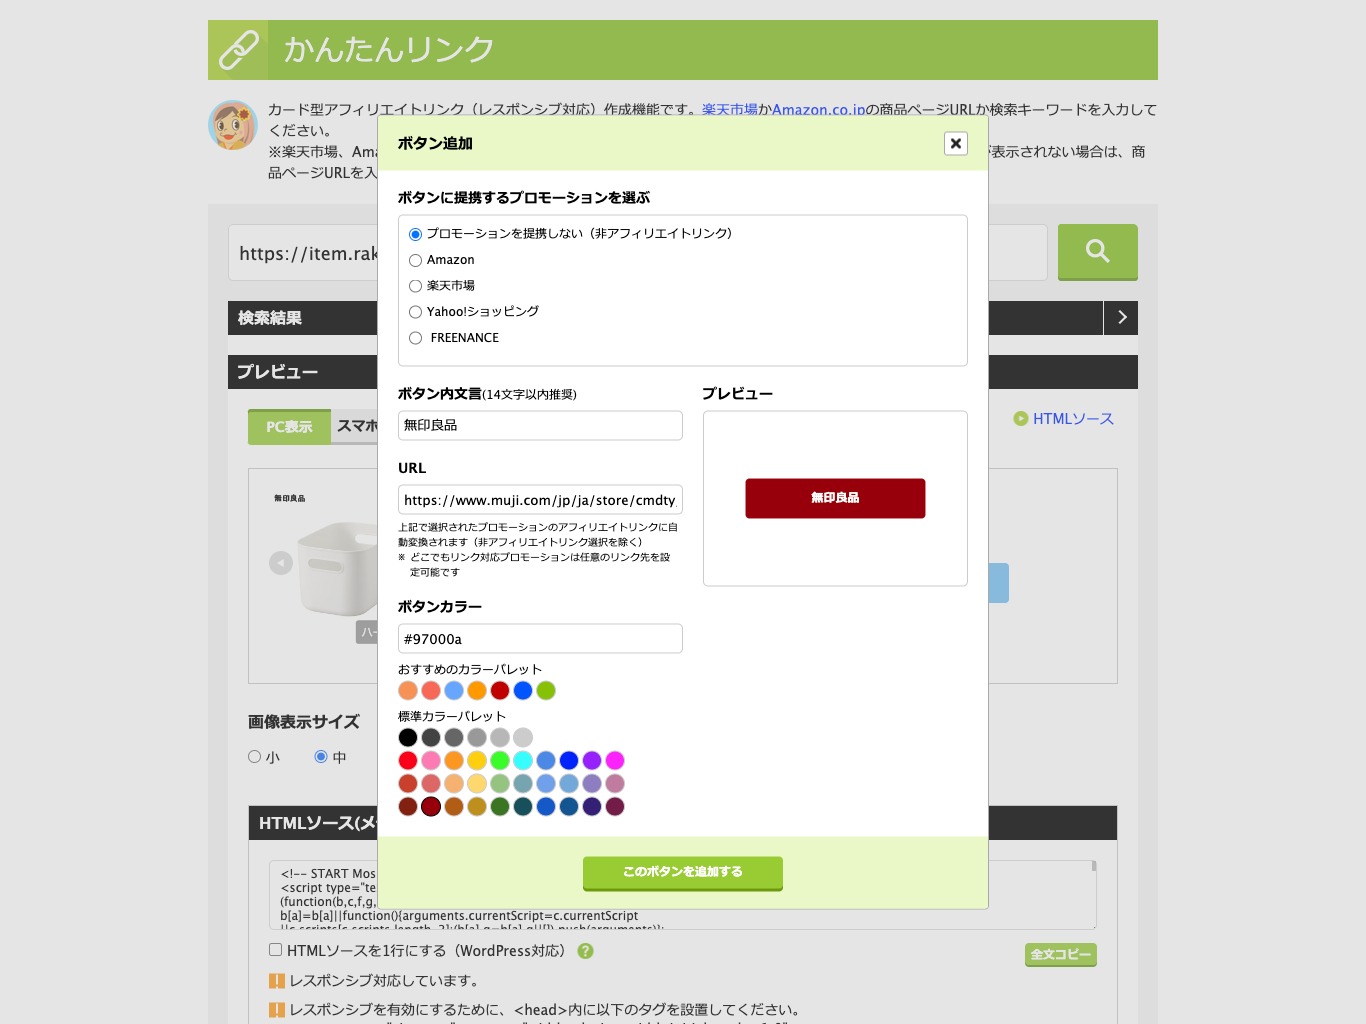The width and height of the screenshot is (1366, 1024).
Task: Click the chain link logo icon in header
Action: tap(238, 50)
